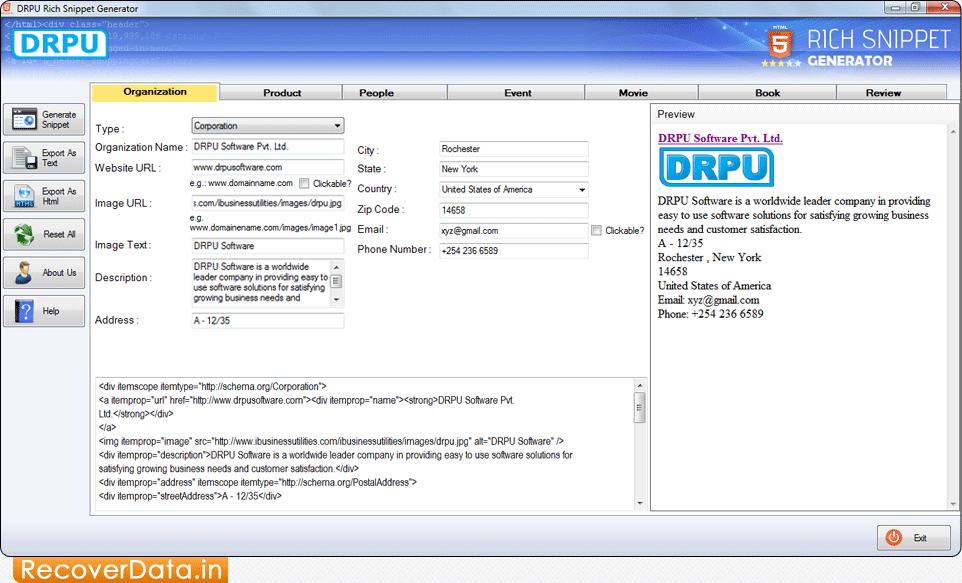
Task: Click the DRPU logo in header
Action: click(60, 44)
